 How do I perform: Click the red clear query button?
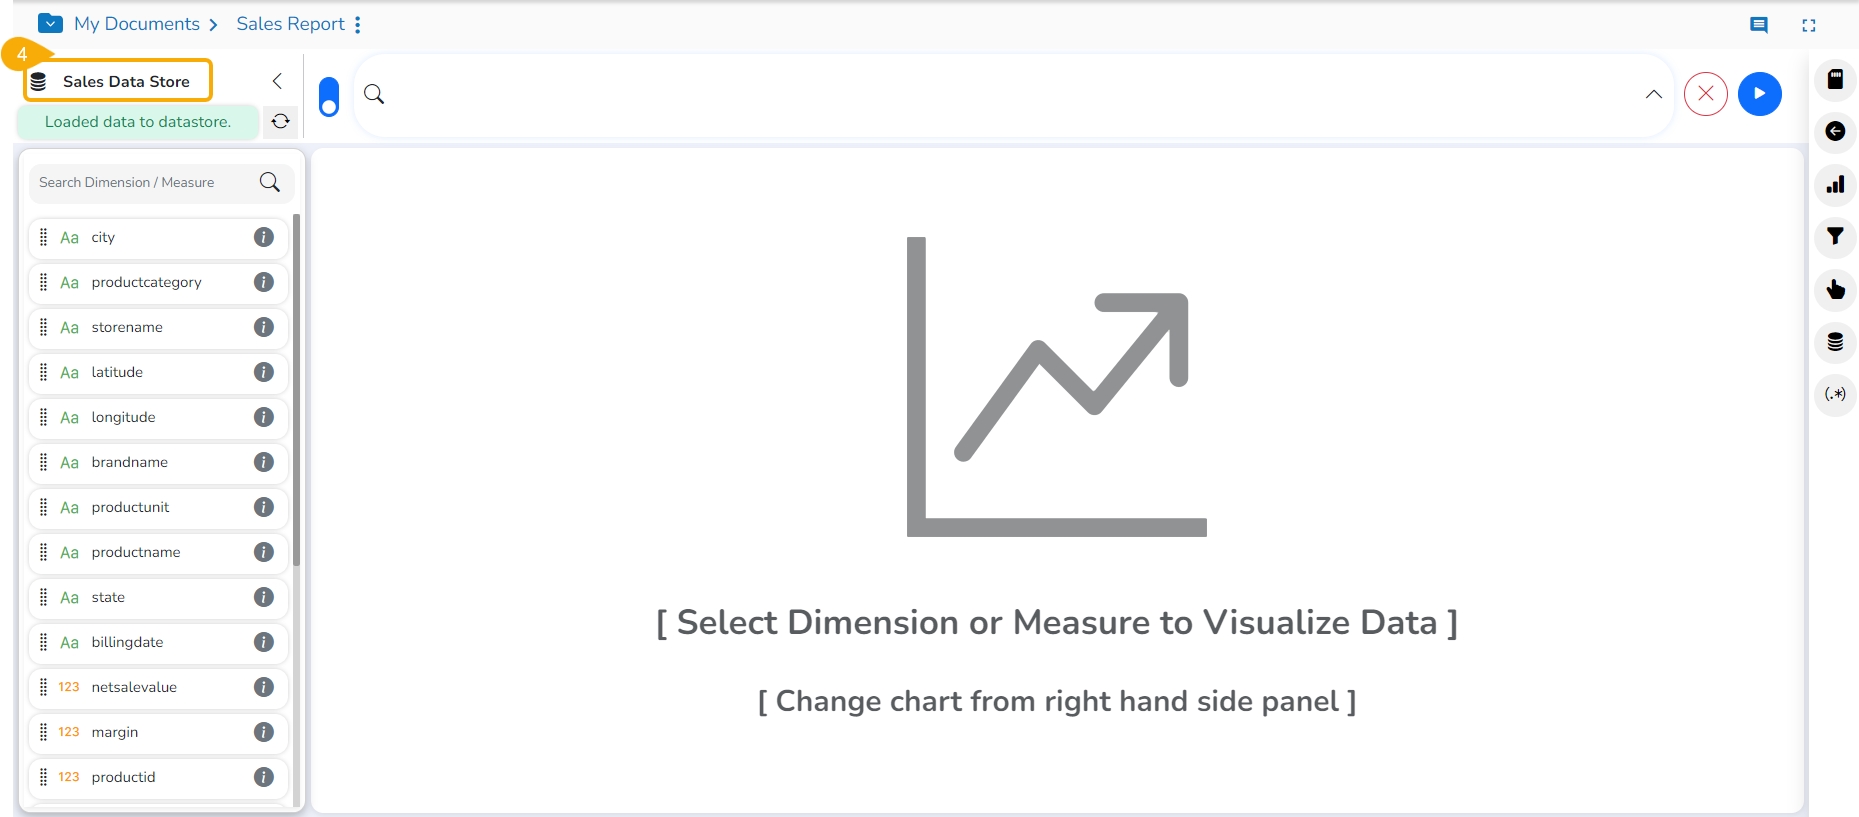click(x=1705, y=94)
